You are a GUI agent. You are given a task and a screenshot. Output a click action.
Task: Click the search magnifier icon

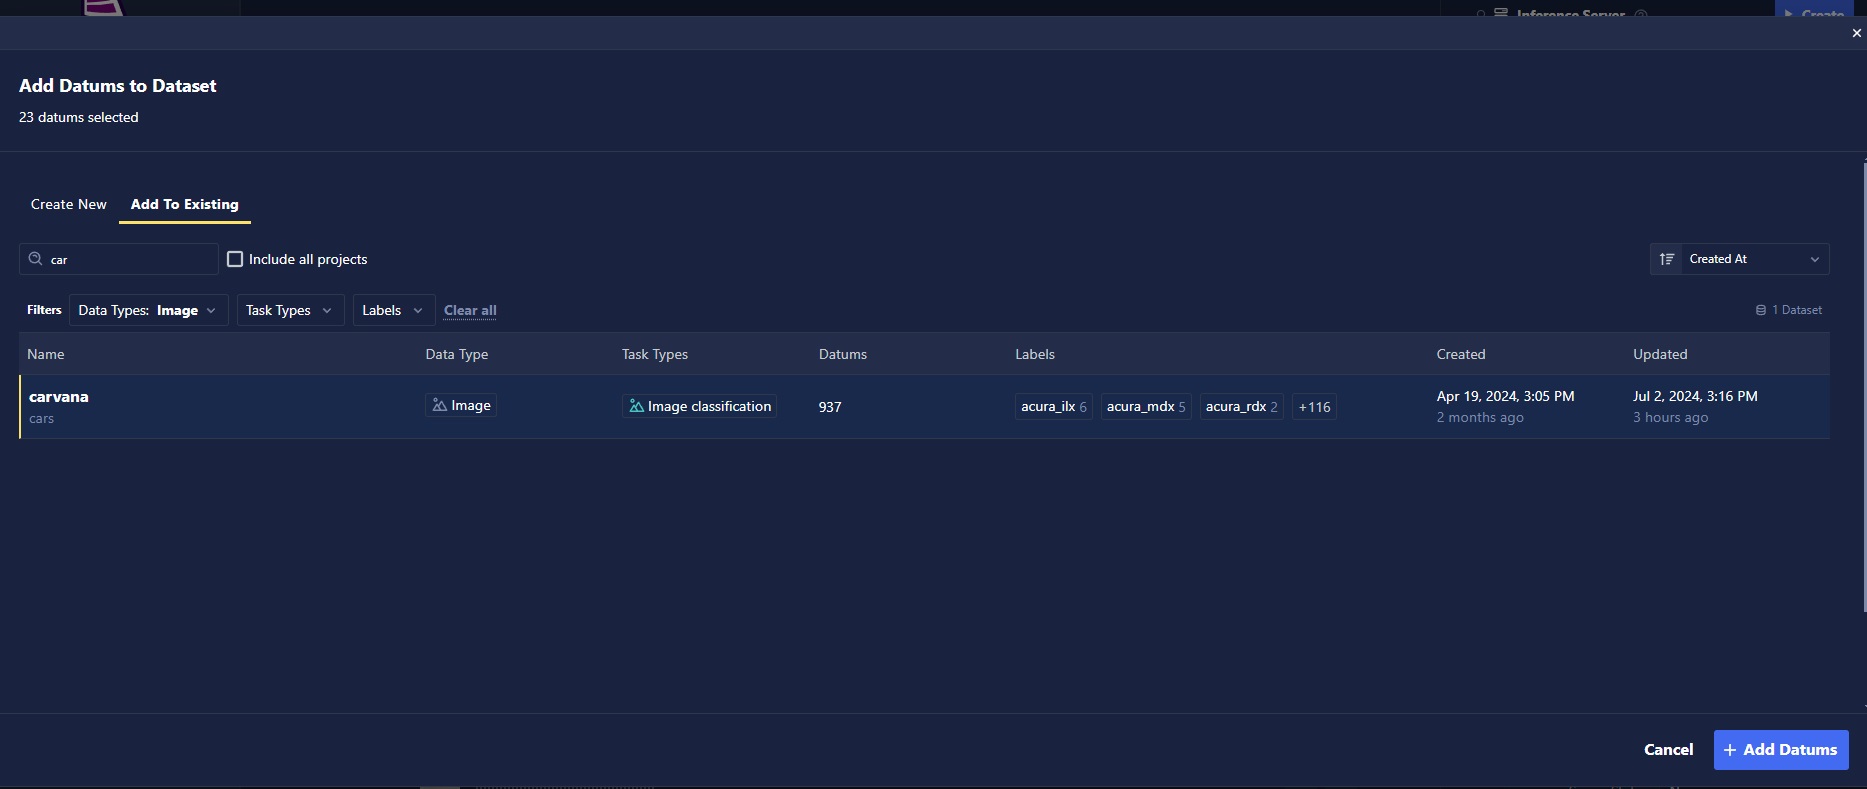tap(36, 259)
